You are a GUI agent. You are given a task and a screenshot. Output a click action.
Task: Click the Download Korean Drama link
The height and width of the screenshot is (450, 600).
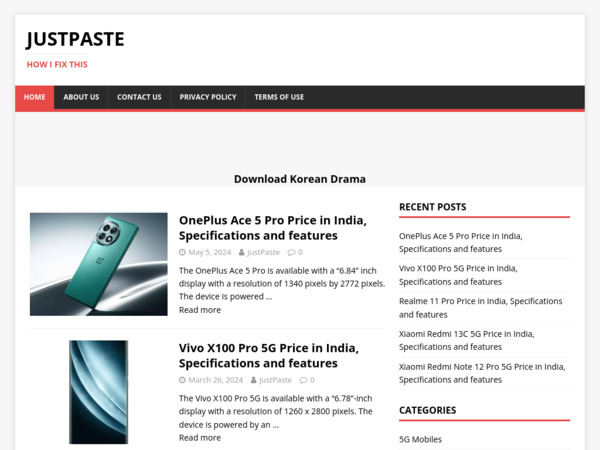point(300,179)
